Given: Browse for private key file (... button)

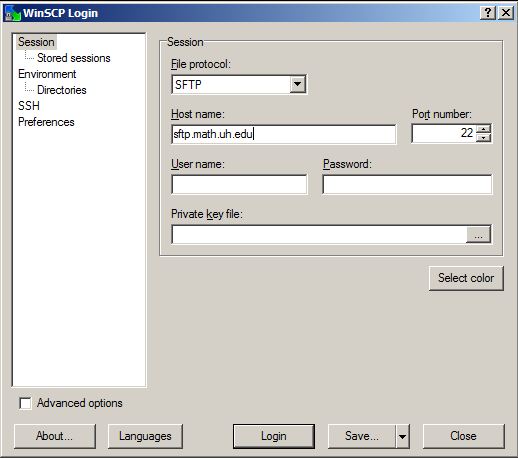Looking at the screenshot, I should click(478, 234).
